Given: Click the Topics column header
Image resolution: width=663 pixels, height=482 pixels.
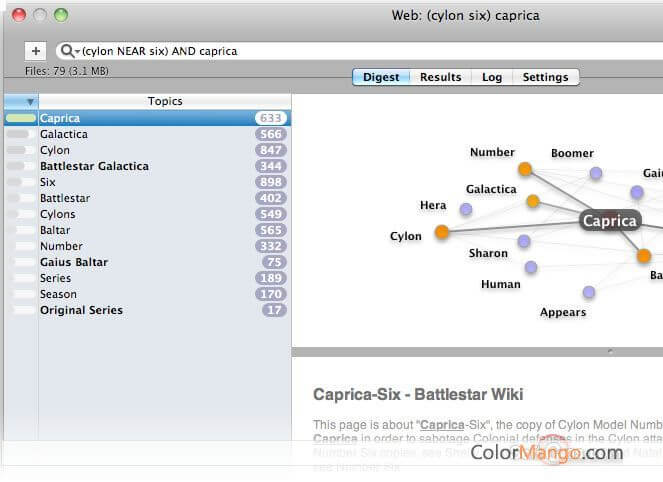Looking at the screenshot, I should point(165,101).
